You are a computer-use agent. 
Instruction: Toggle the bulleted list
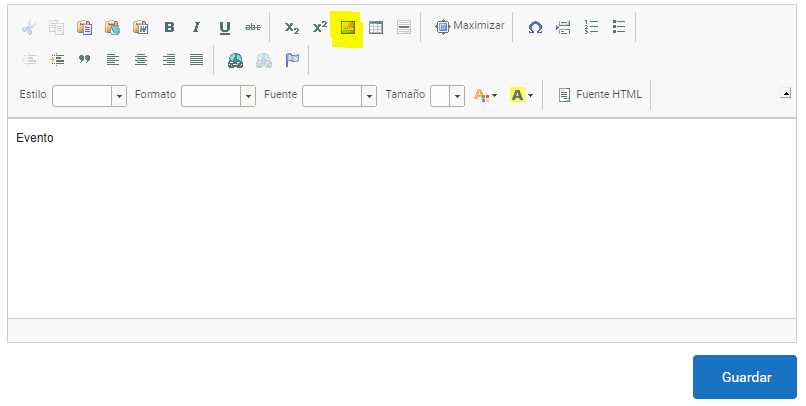[x=619, y=27]
